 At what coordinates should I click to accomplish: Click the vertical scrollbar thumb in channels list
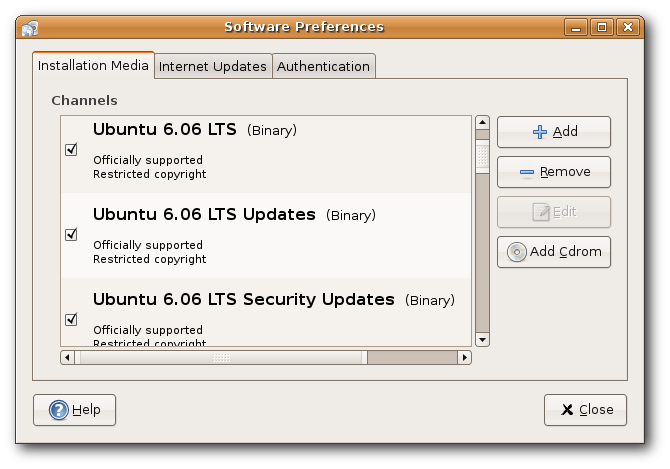tap(482, 156)
